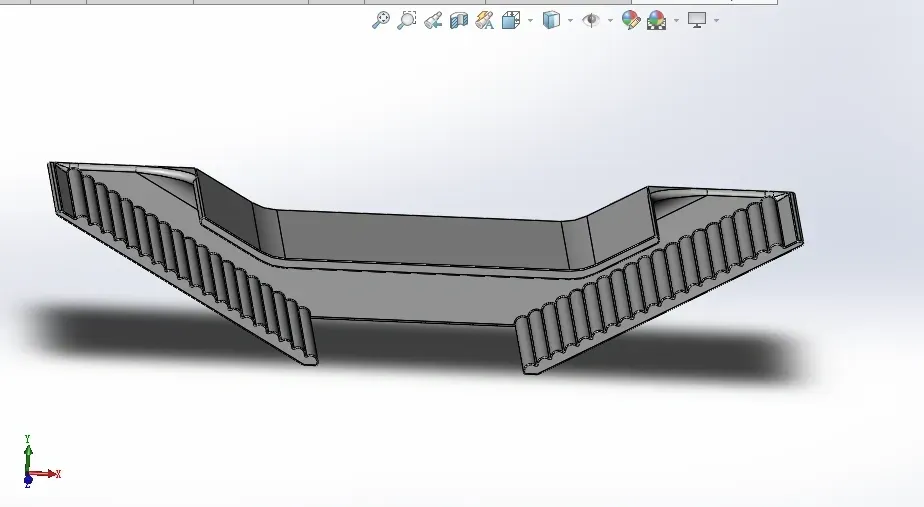Expand the Apply Scene dropdown arrow
924x507 pixels.
[676, 21]
